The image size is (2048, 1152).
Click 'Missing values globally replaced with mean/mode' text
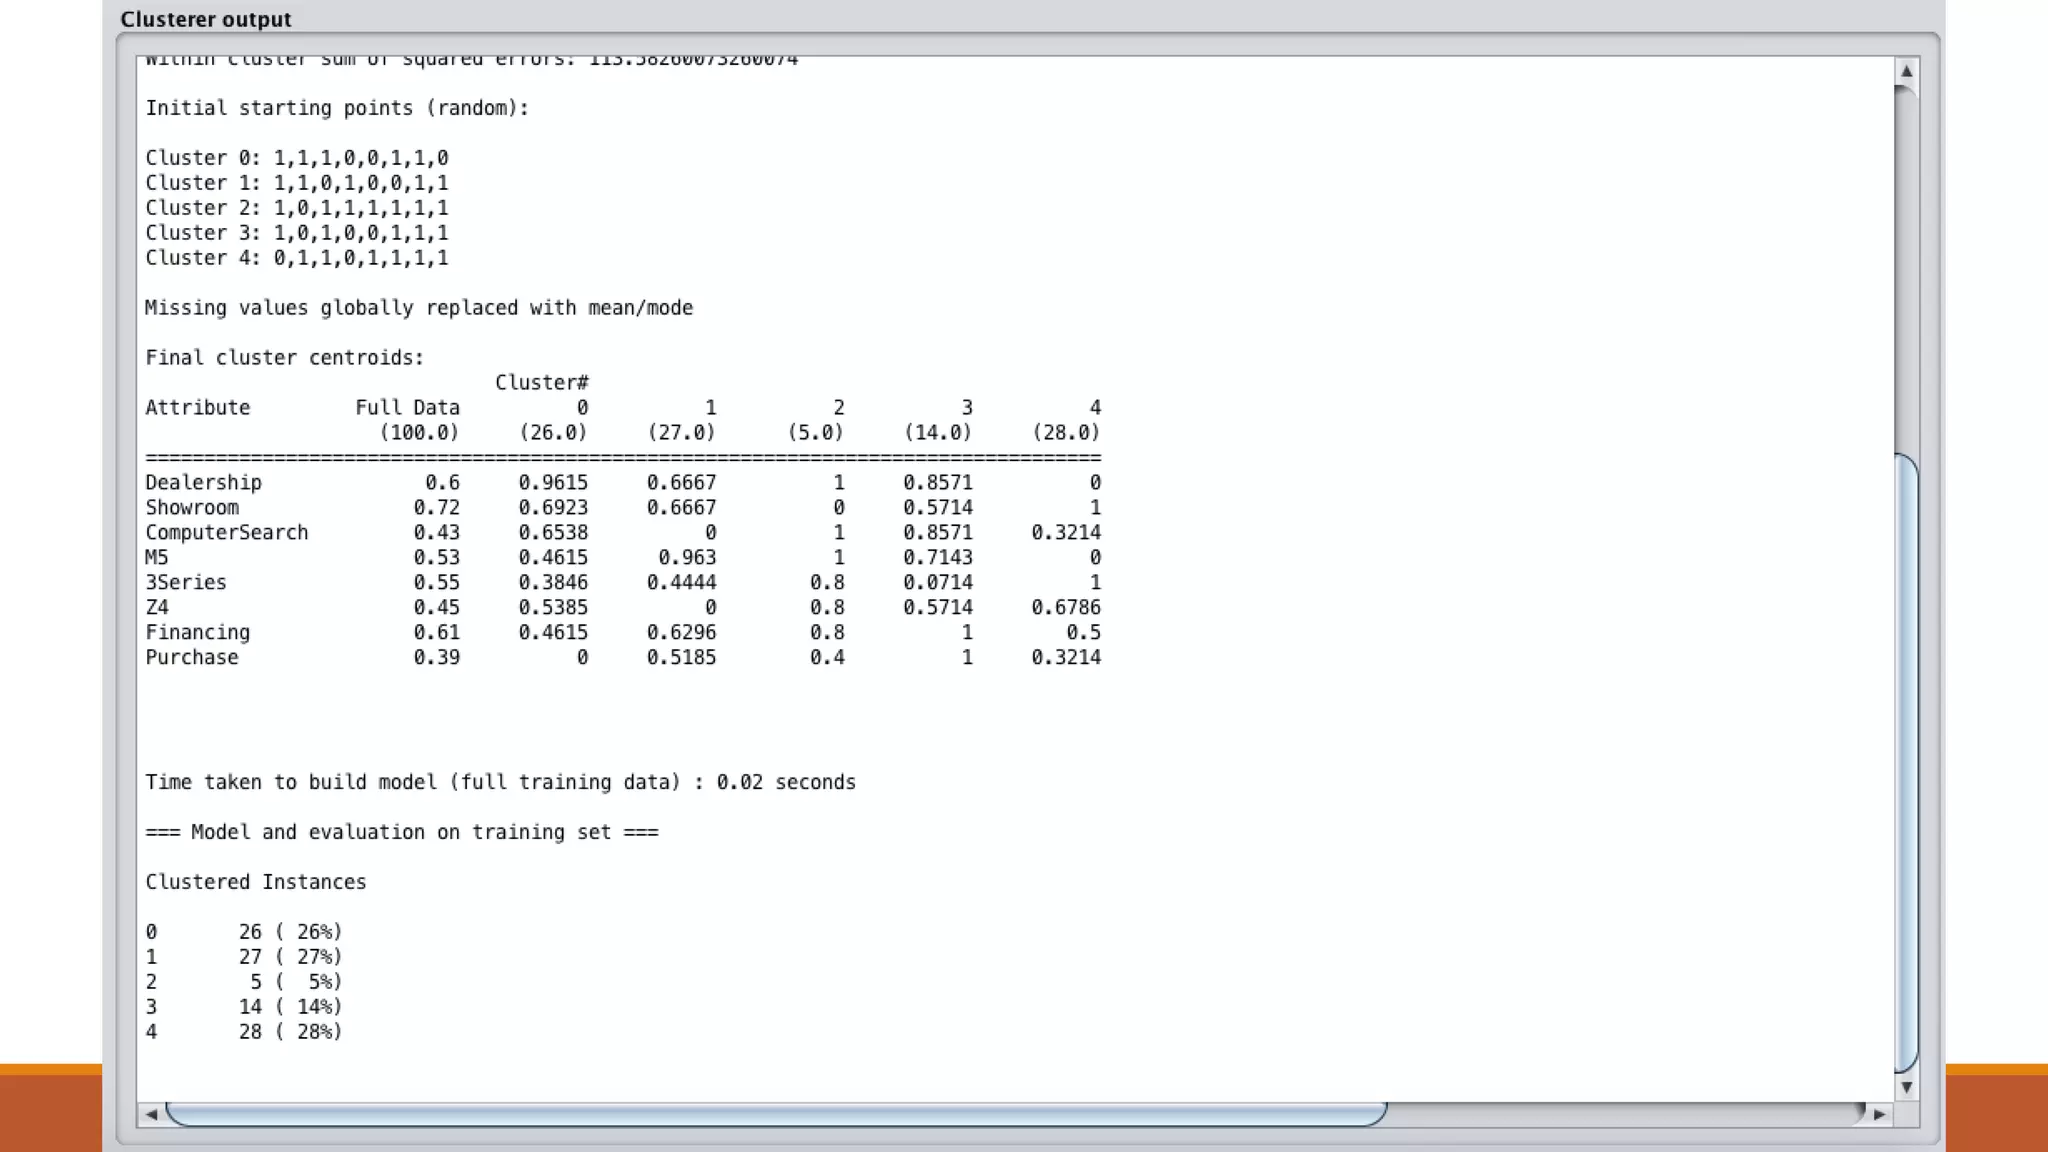(419, 308)
